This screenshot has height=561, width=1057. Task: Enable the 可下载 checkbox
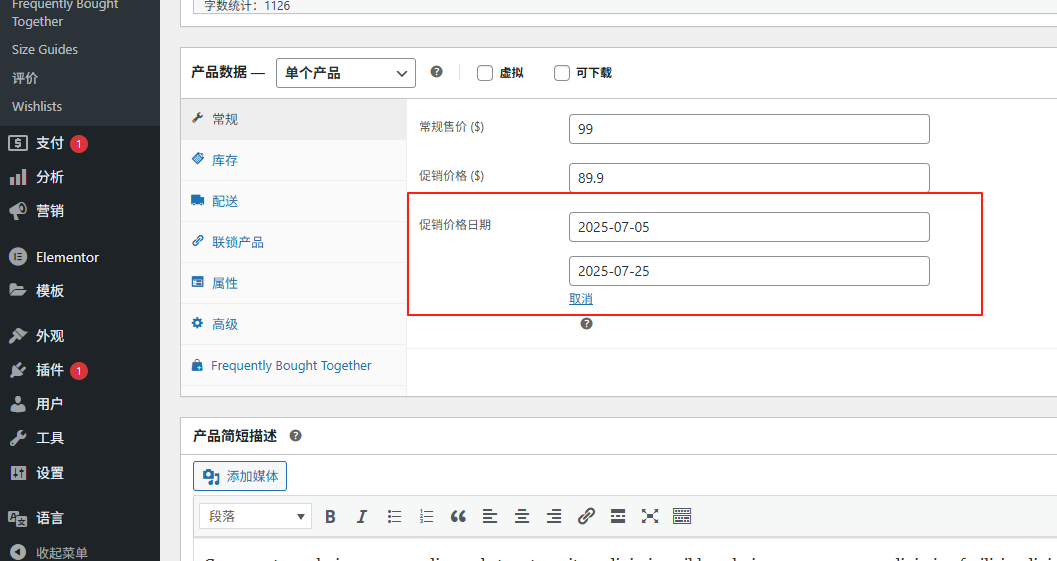(562, 73)
